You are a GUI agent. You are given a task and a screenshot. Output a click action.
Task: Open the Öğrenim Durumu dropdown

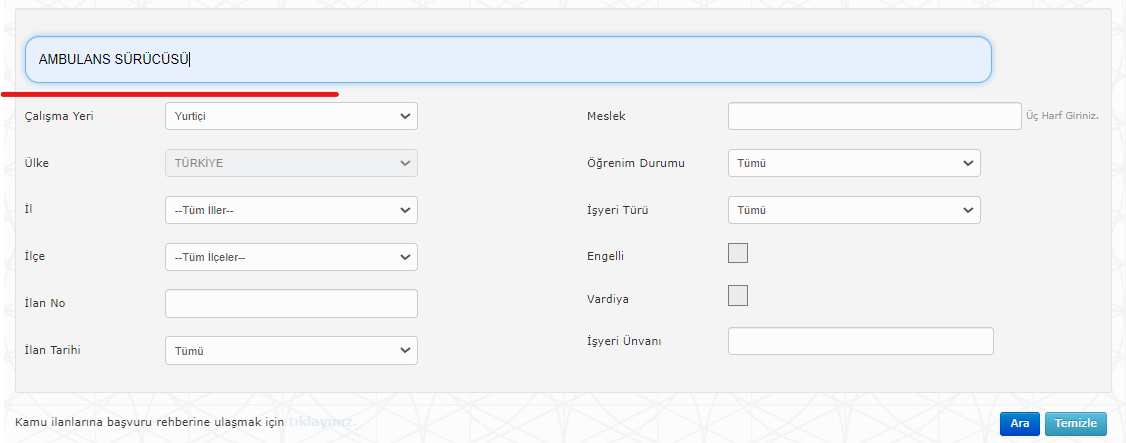pyautogui.click(x=854, y=163)
